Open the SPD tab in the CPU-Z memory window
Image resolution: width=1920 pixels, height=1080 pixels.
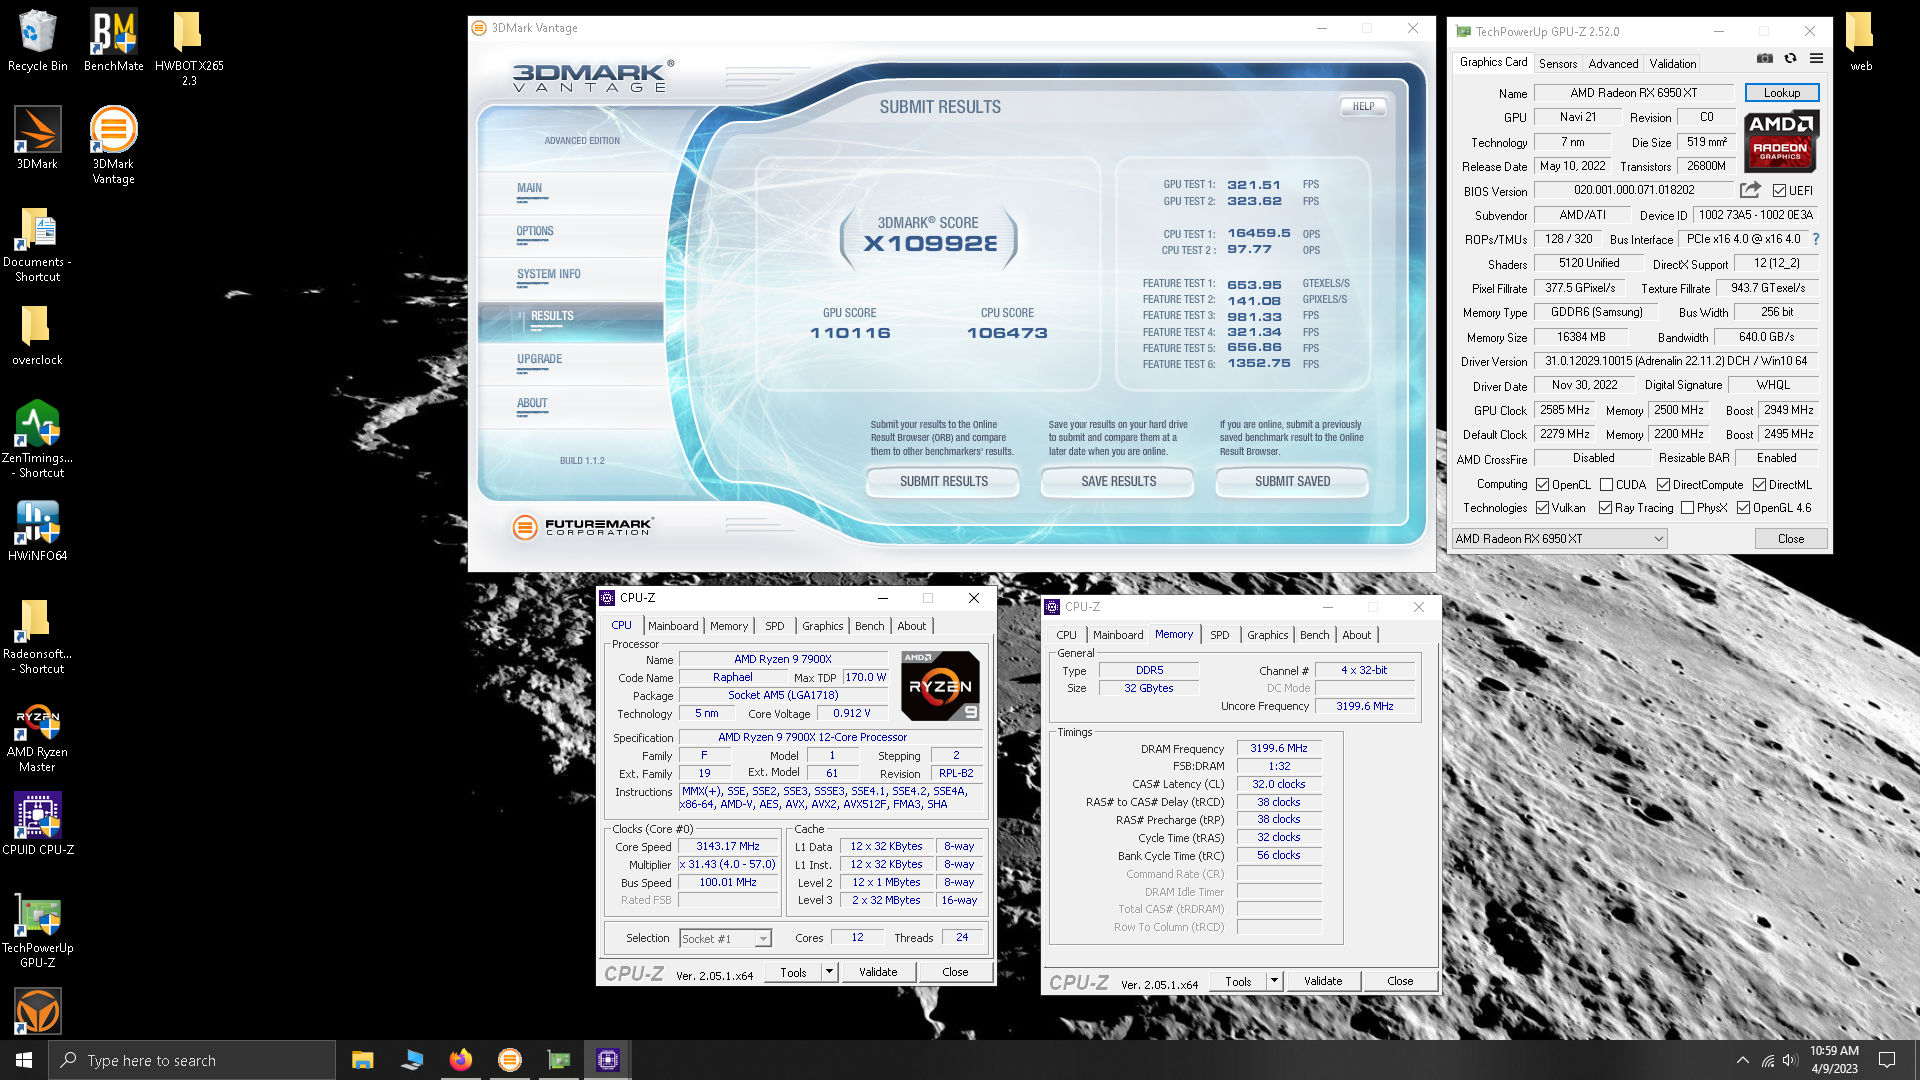tap(1220, 635)
